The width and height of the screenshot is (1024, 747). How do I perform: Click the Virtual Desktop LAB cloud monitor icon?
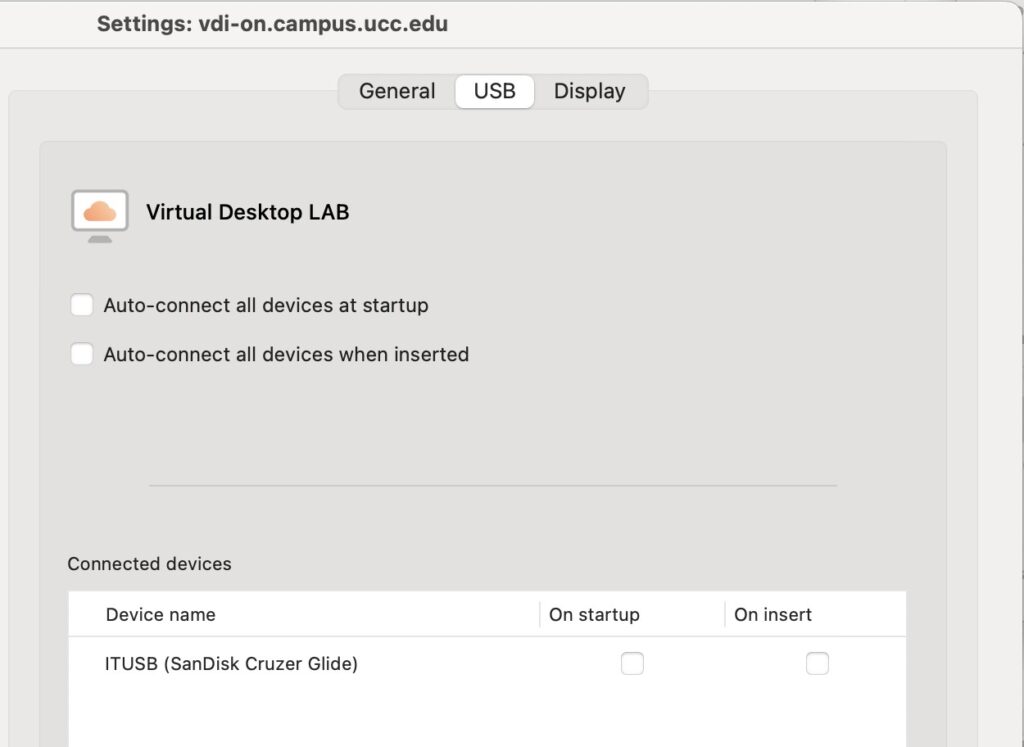(x=100, y=214)
